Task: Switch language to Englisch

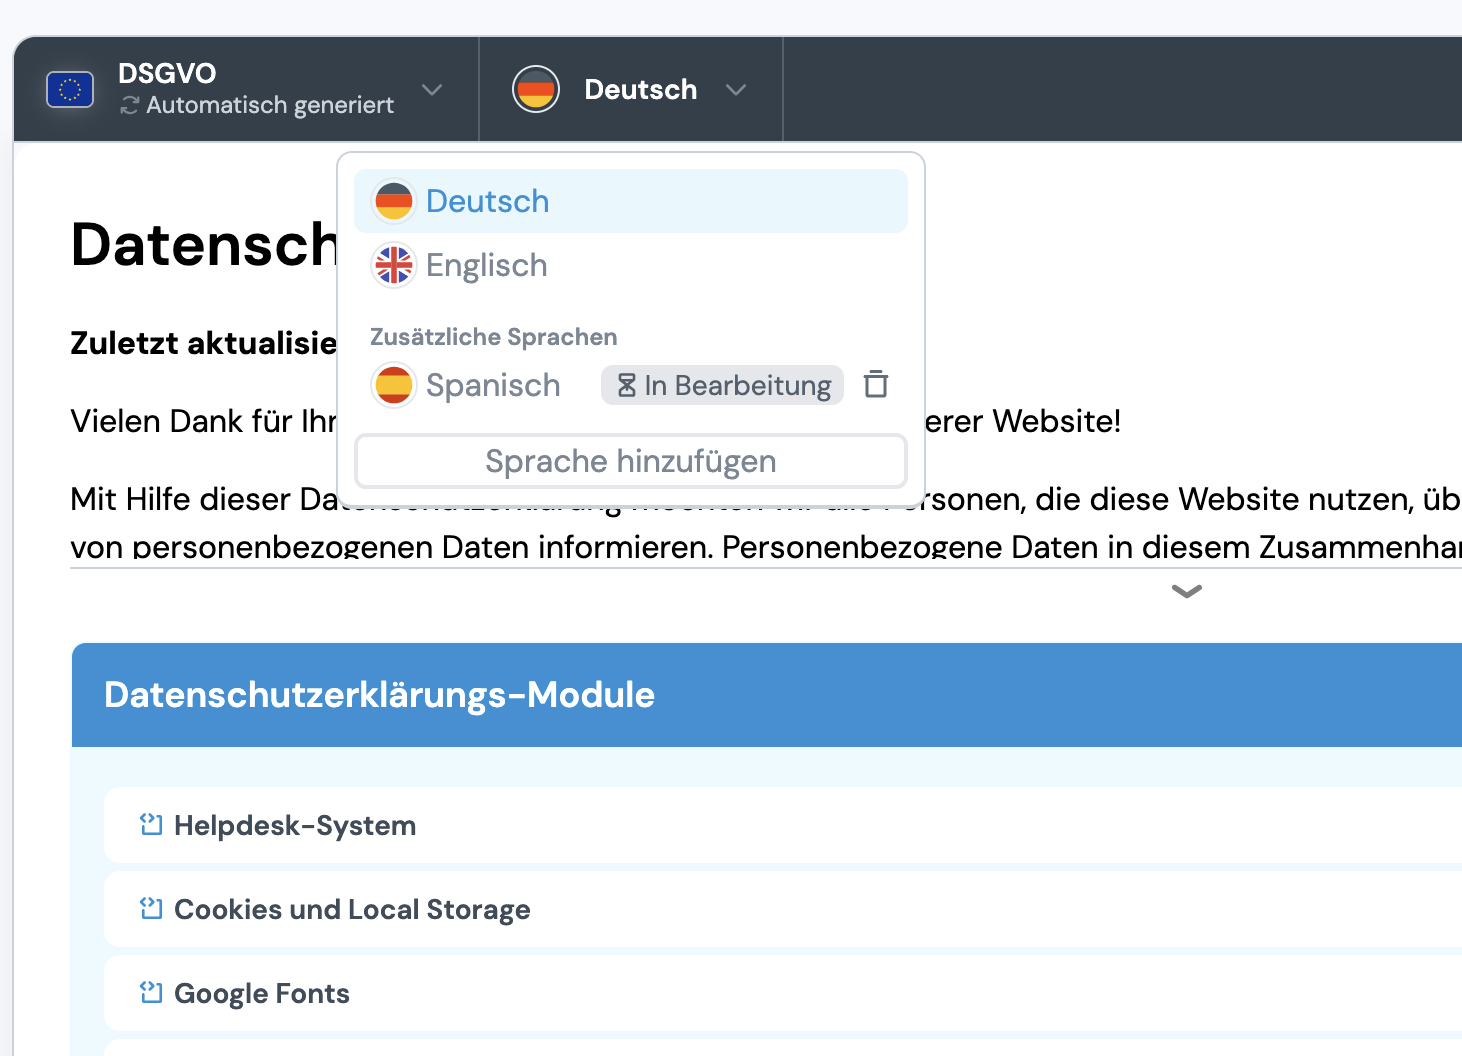Action: pyautogui.click(x=487, y=265)
